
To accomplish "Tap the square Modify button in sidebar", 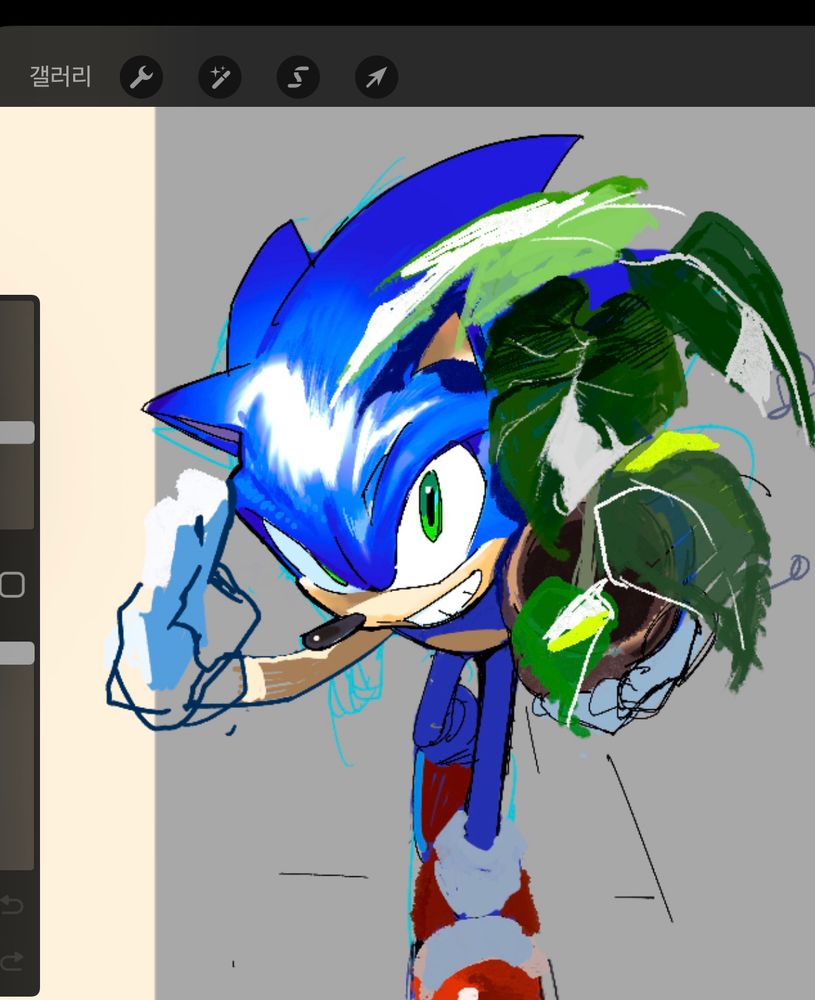I will 12,584.
